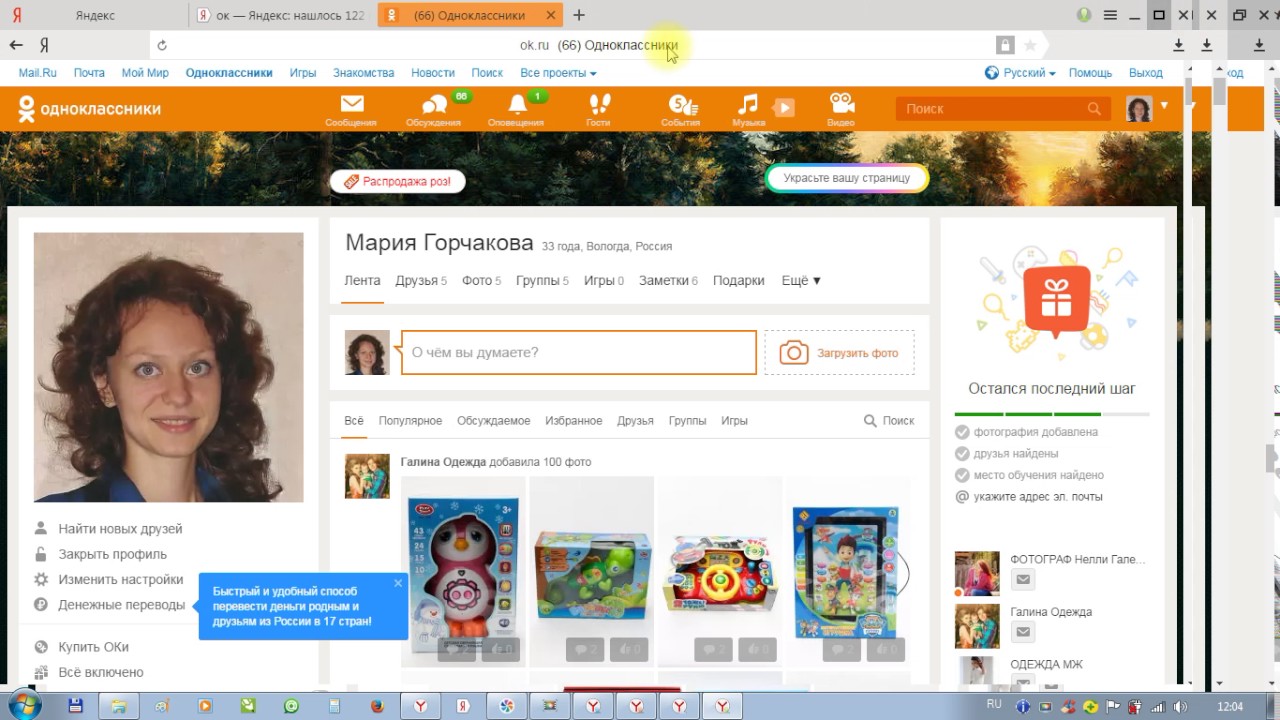Screen dimensions: 1280x720
Task: Click Мария Горчакова profile photo
Action: pos(169,367)
